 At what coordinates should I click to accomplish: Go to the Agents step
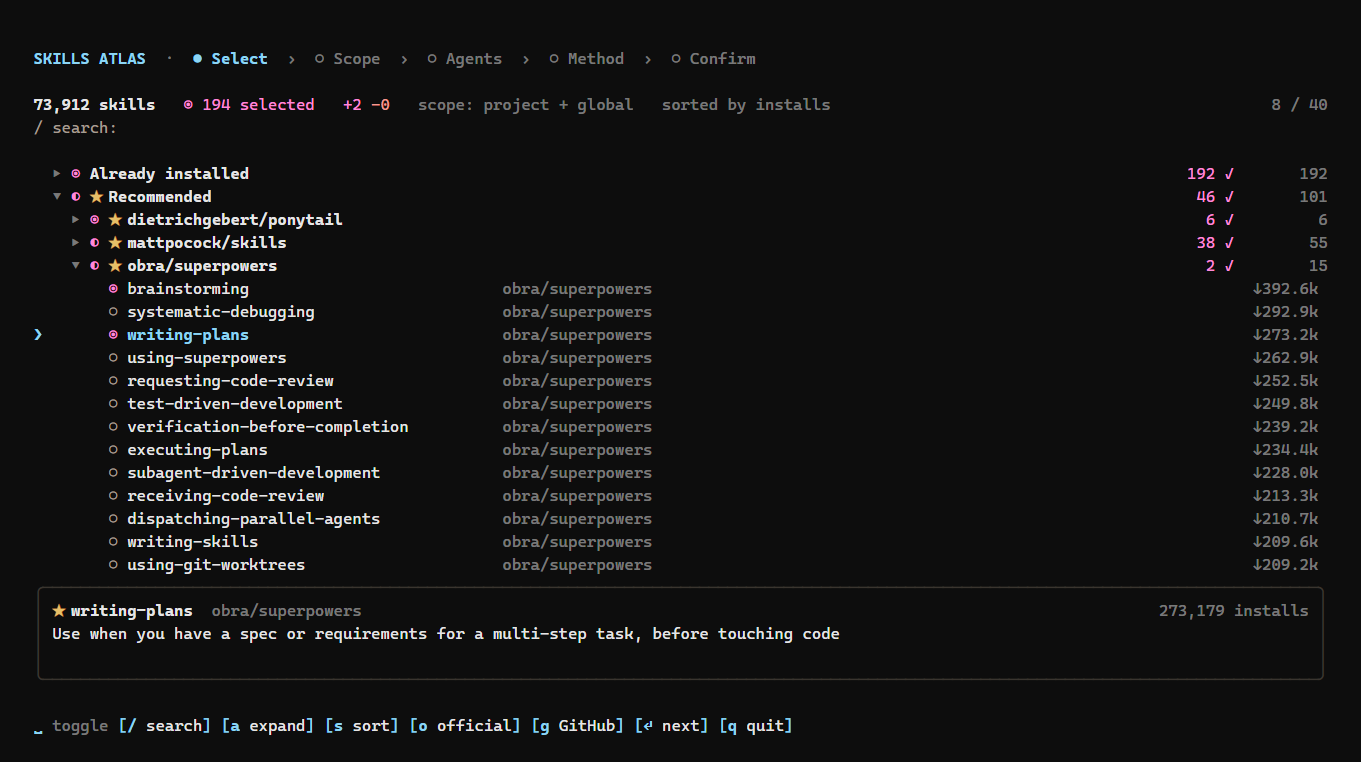464,59
